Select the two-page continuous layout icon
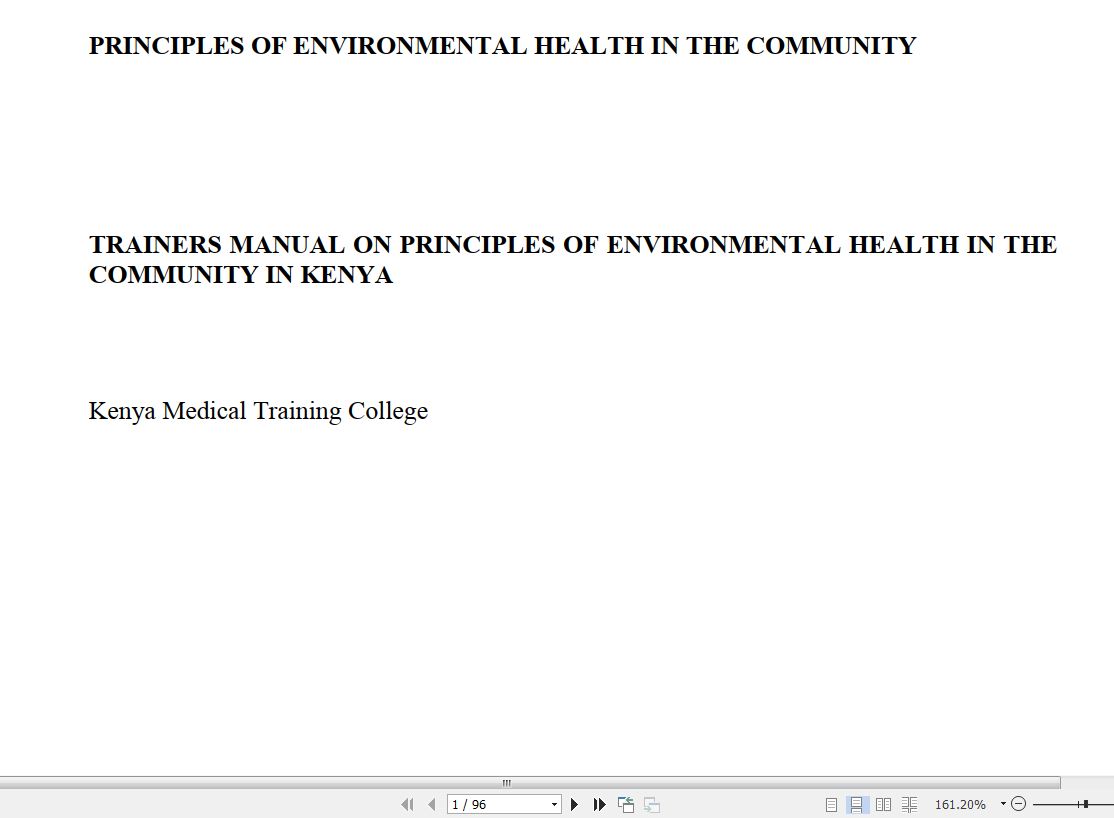The width and height of the screenshot is (1114, 818). [909, 804]
